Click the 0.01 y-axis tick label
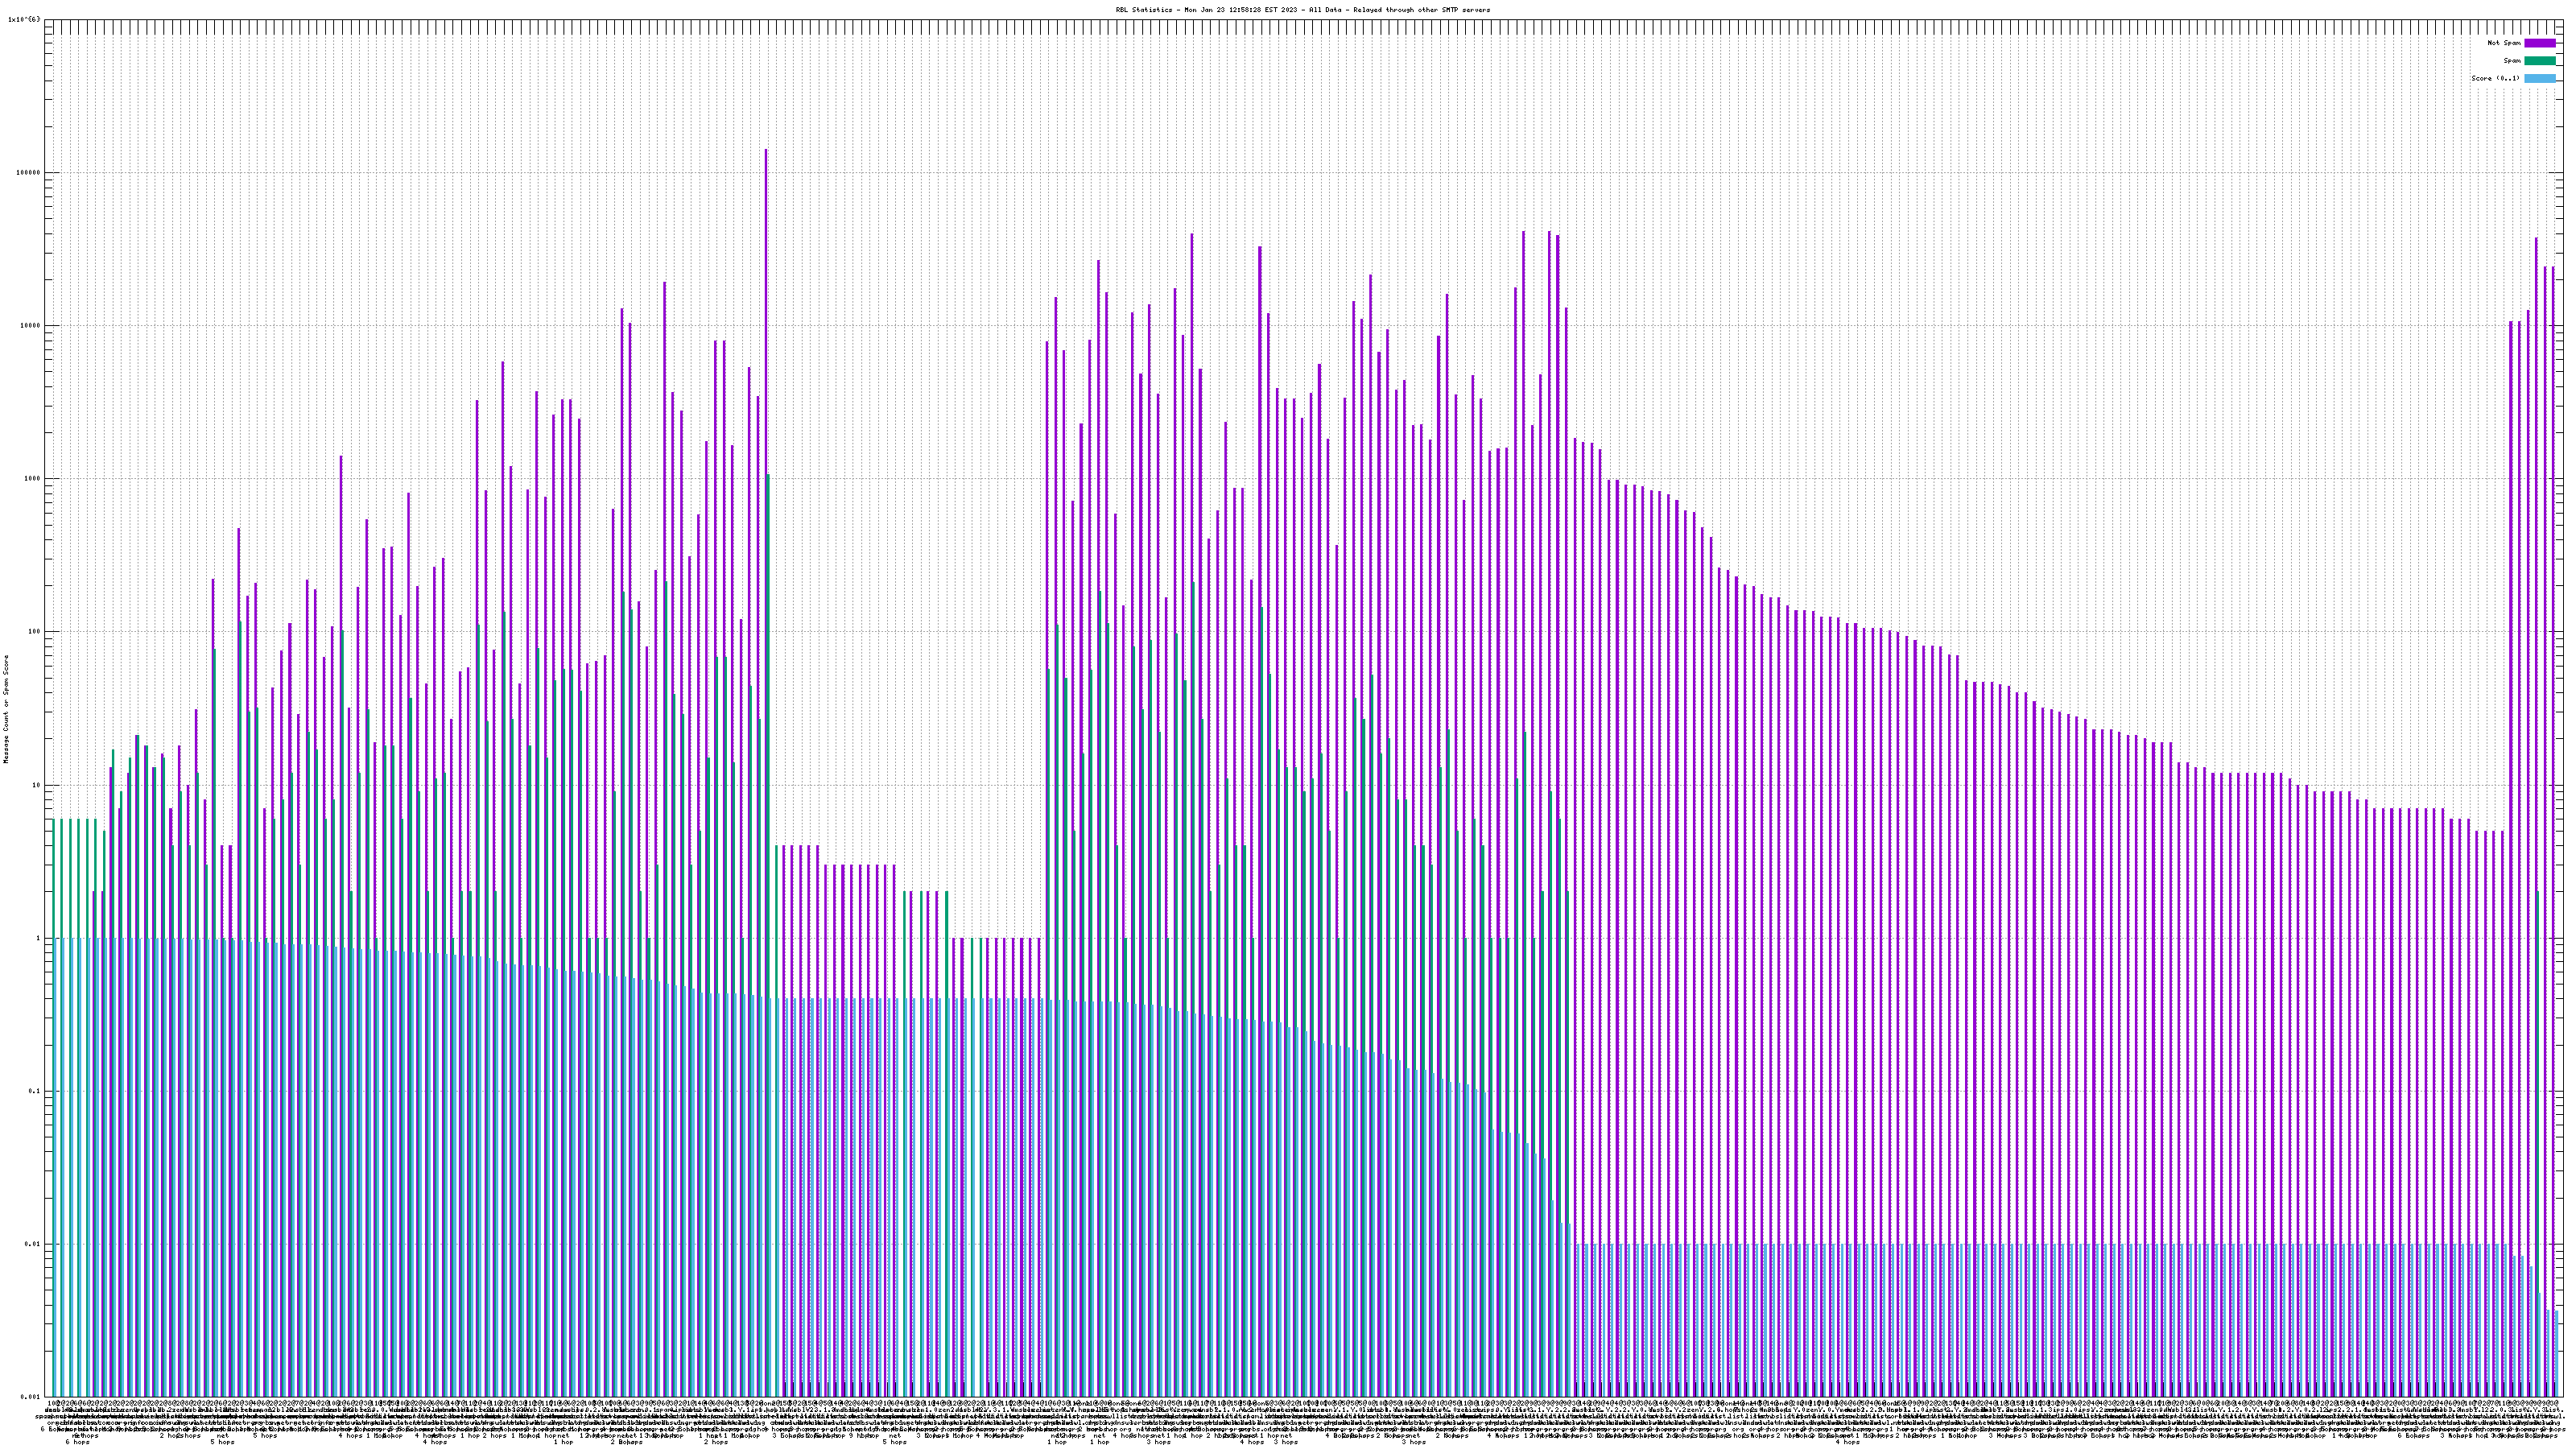2576x1449 pixels. (x=33, y=1244)
